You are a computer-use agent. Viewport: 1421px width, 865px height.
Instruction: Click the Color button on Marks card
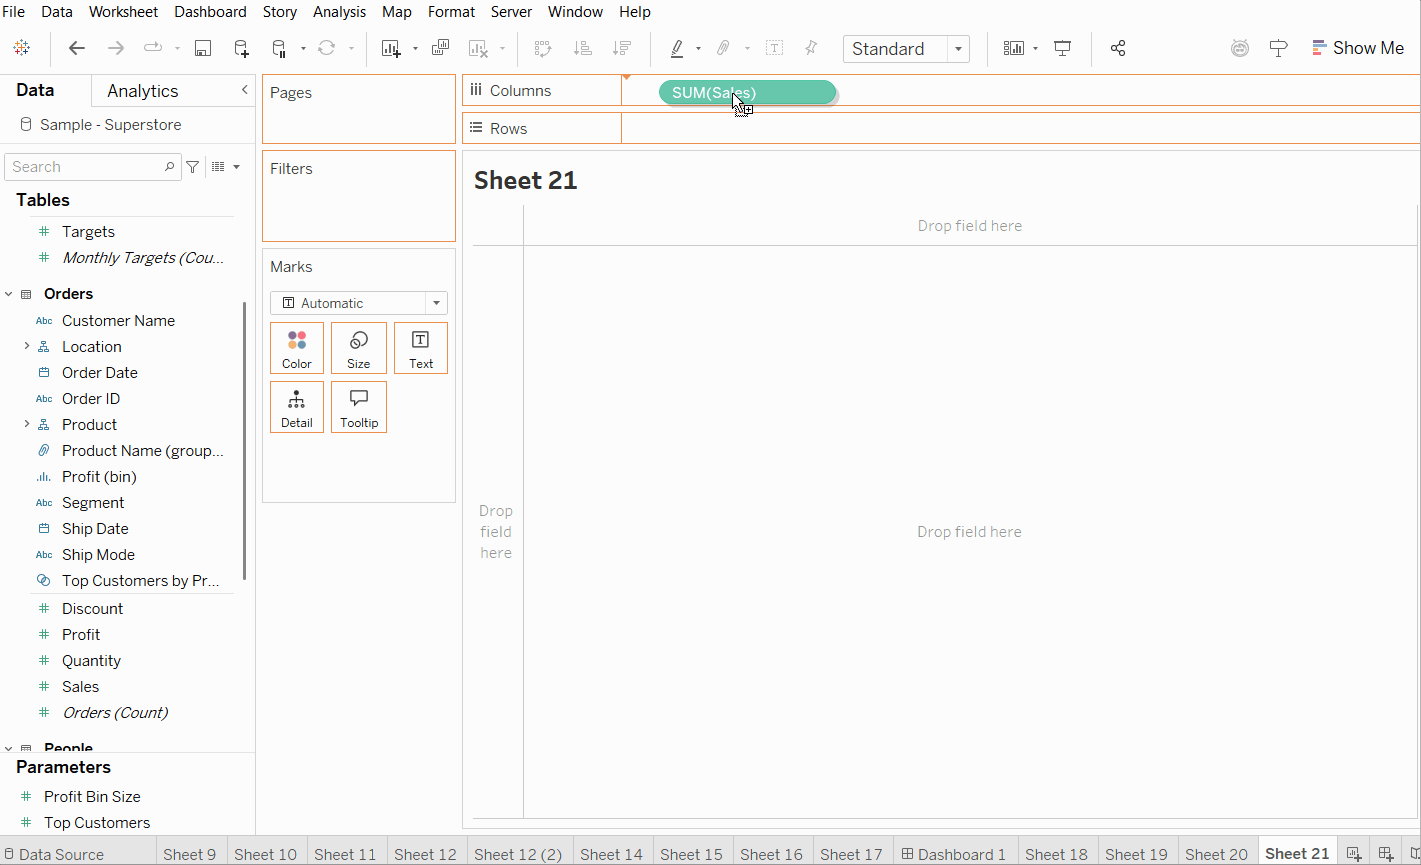pyautogui.click(x=297, y=348)
